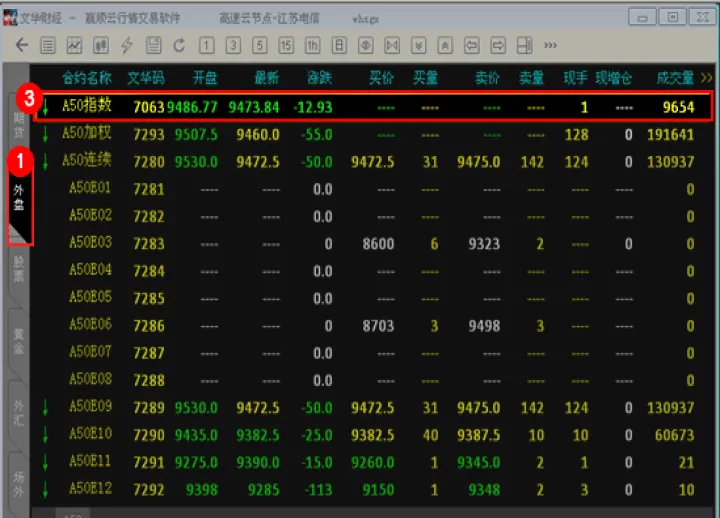Click the refresh icon in the toolbar
Screen dimensions: 720x518
[179, 45]
